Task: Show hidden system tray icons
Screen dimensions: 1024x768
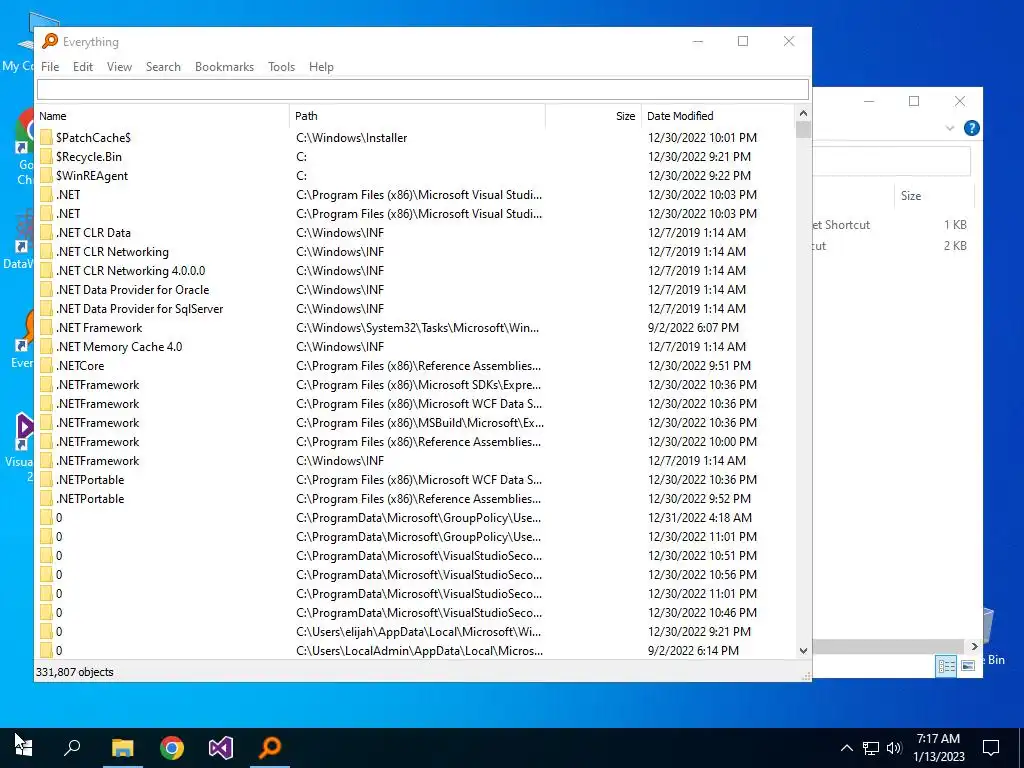Action: click(x=846, y=748)
